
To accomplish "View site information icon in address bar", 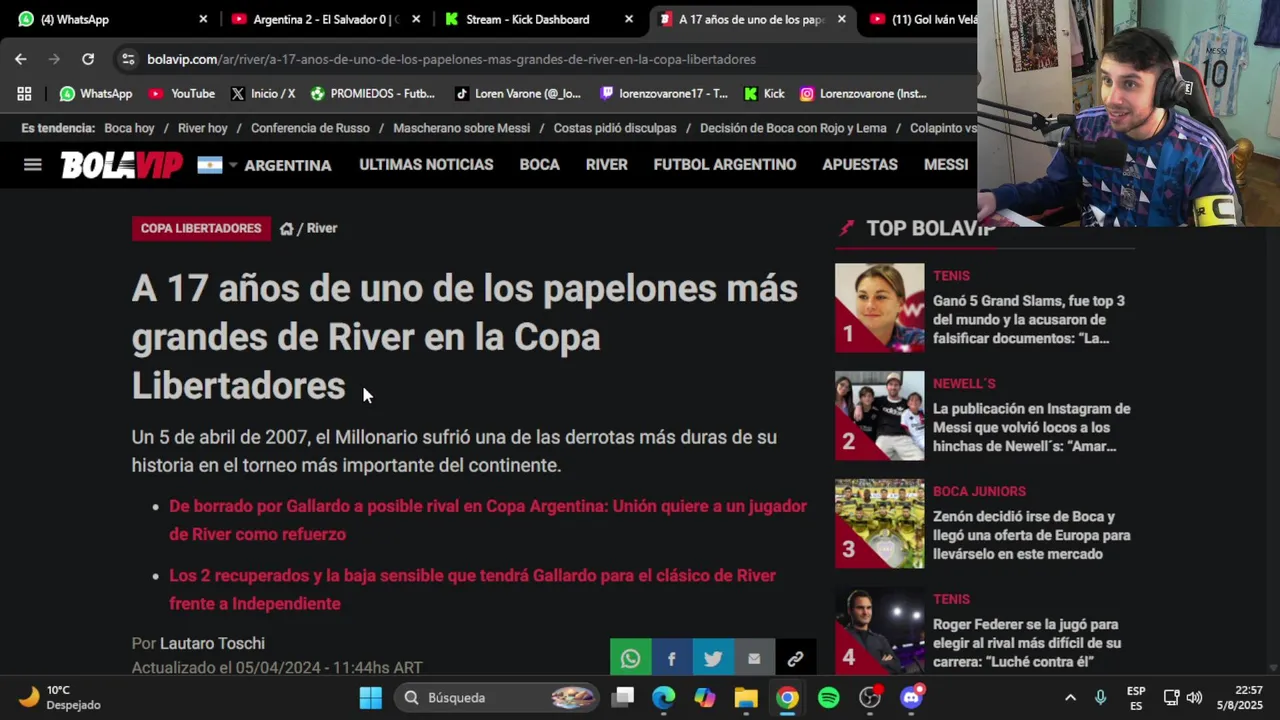I will tap(128, 59).
